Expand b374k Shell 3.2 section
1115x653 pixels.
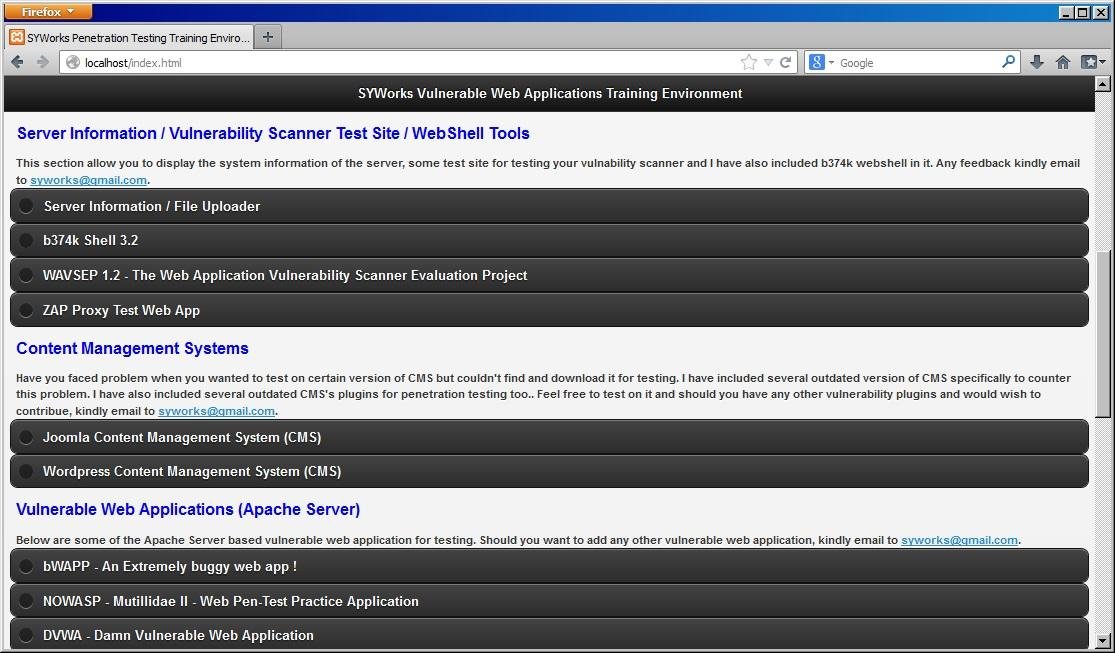tap(549, 240)
